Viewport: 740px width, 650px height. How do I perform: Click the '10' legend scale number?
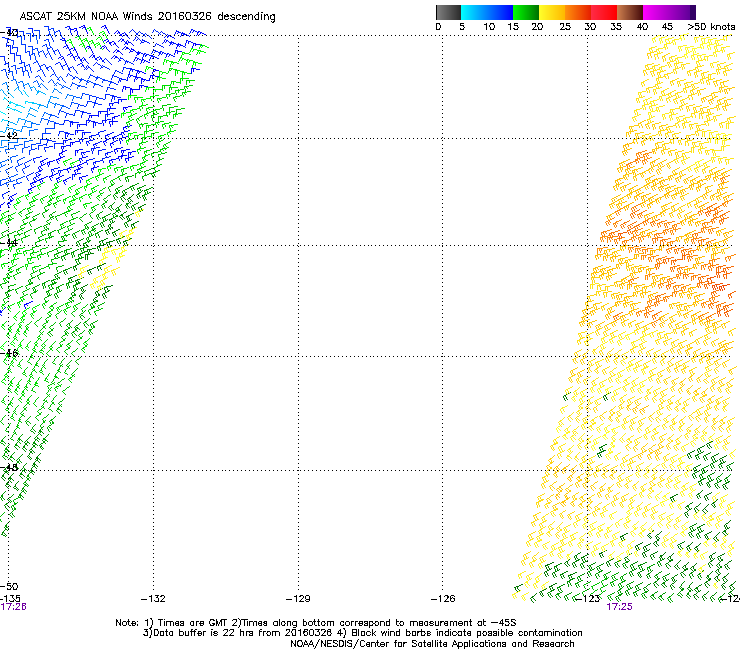tap(489, 27)
